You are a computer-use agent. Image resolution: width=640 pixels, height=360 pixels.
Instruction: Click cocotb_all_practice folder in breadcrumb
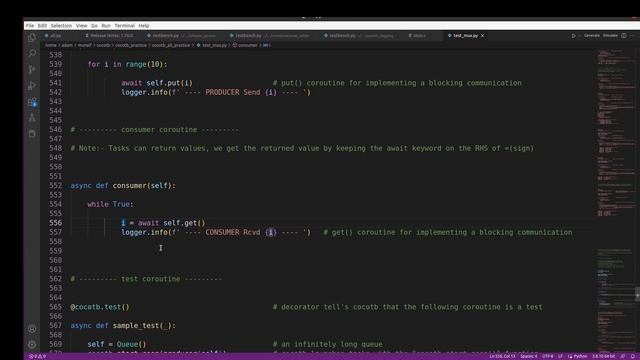(171, 45)
